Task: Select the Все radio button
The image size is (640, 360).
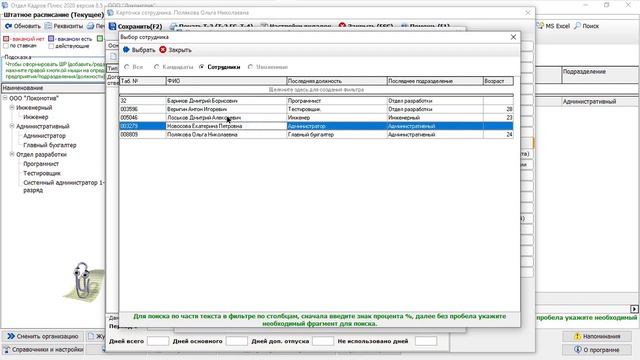Action: pos(127,67)
